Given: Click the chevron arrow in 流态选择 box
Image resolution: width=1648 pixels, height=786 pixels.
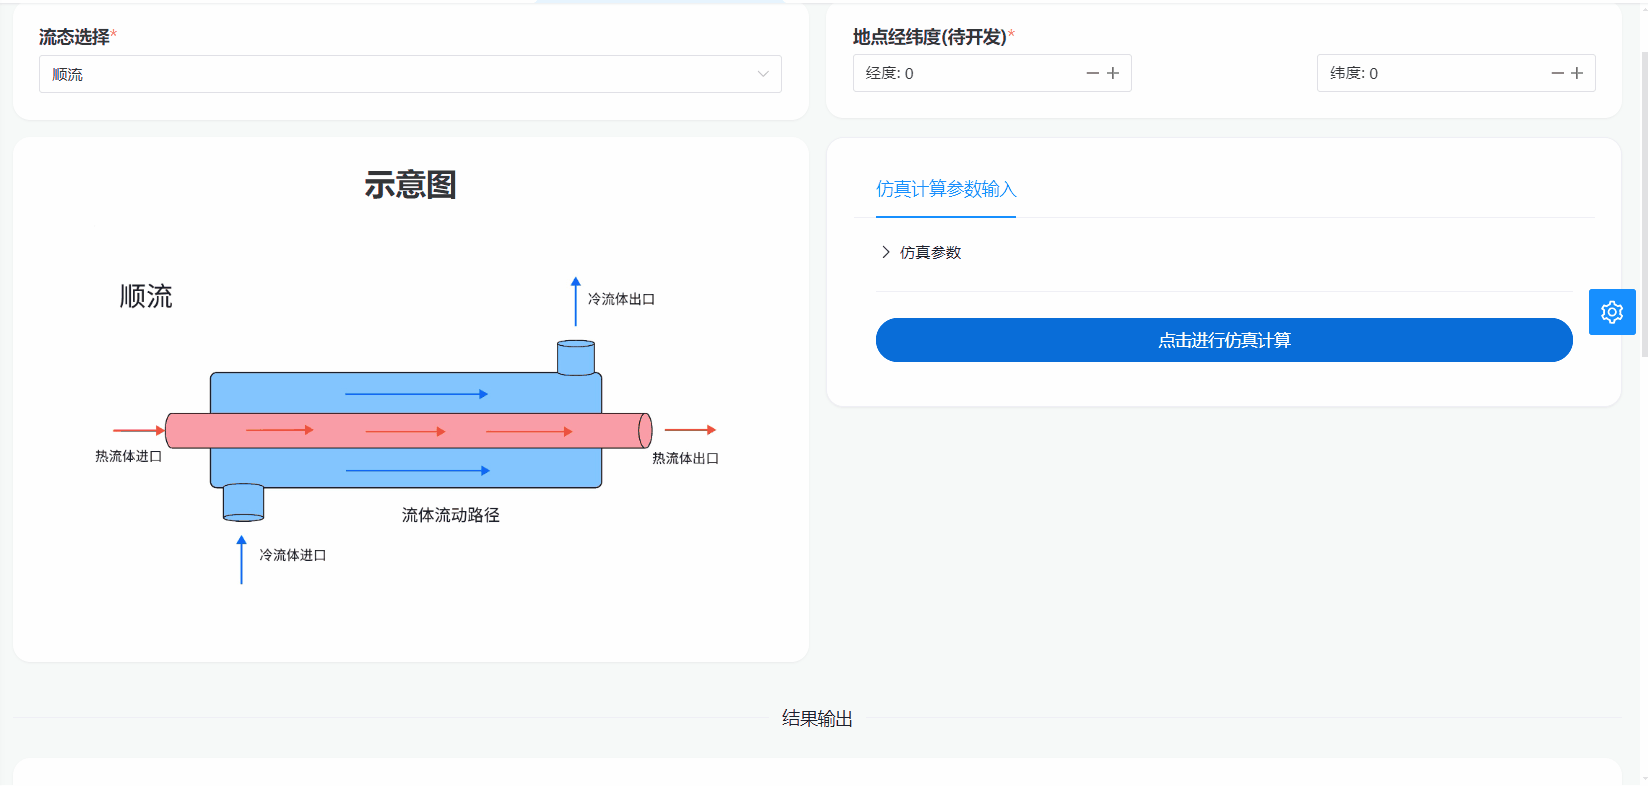Looking at the screenshot, I should pos(763,74).
